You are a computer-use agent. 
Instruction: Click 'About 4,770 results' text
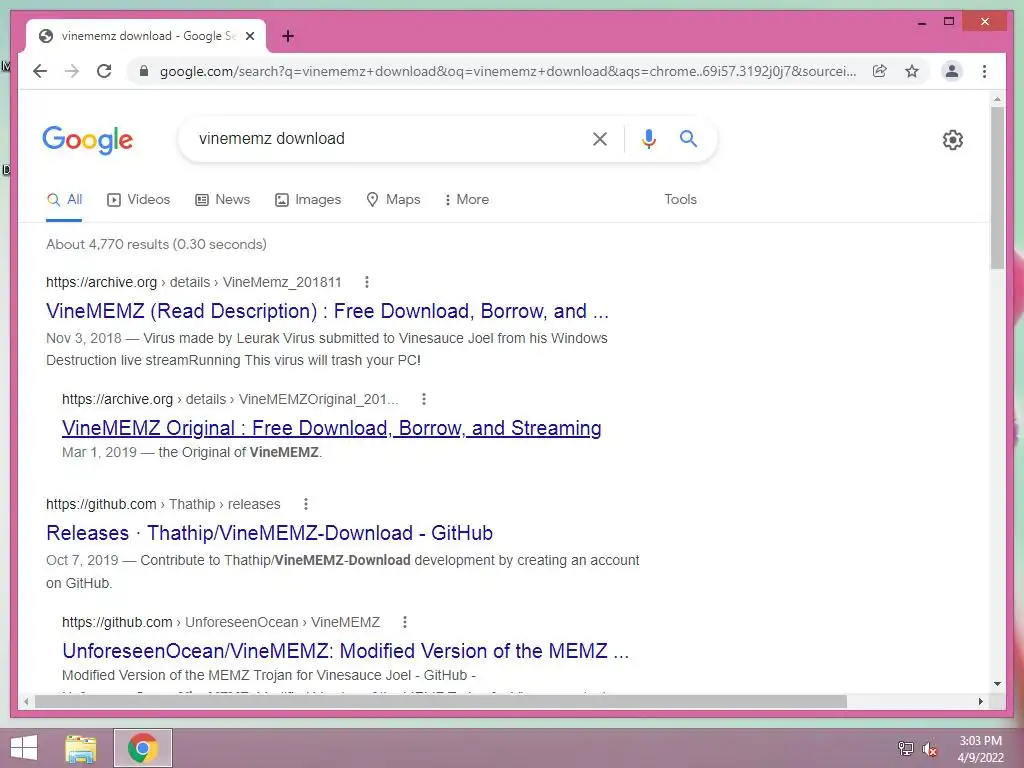[x=156, y=244]
